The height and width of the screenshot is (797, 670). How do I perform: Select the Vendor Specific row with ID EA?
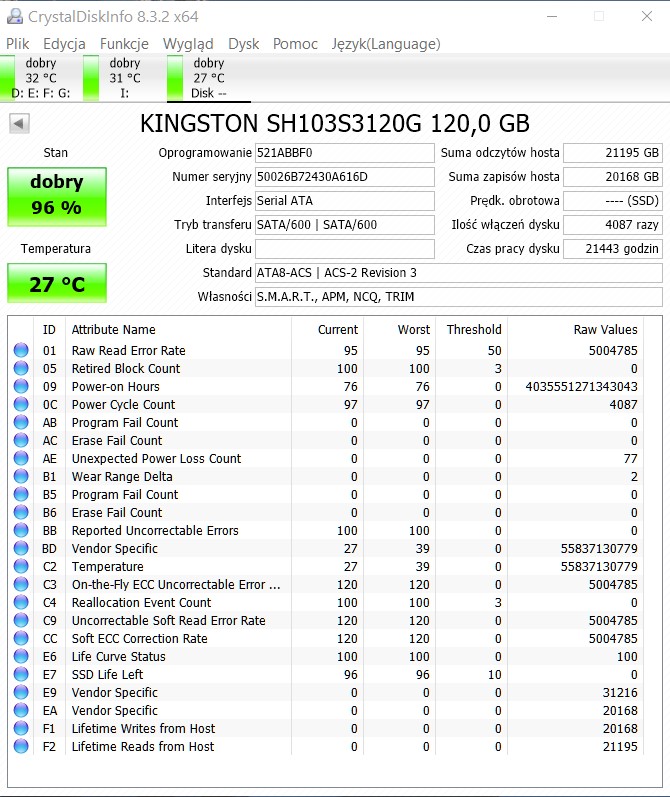(326, 711)
